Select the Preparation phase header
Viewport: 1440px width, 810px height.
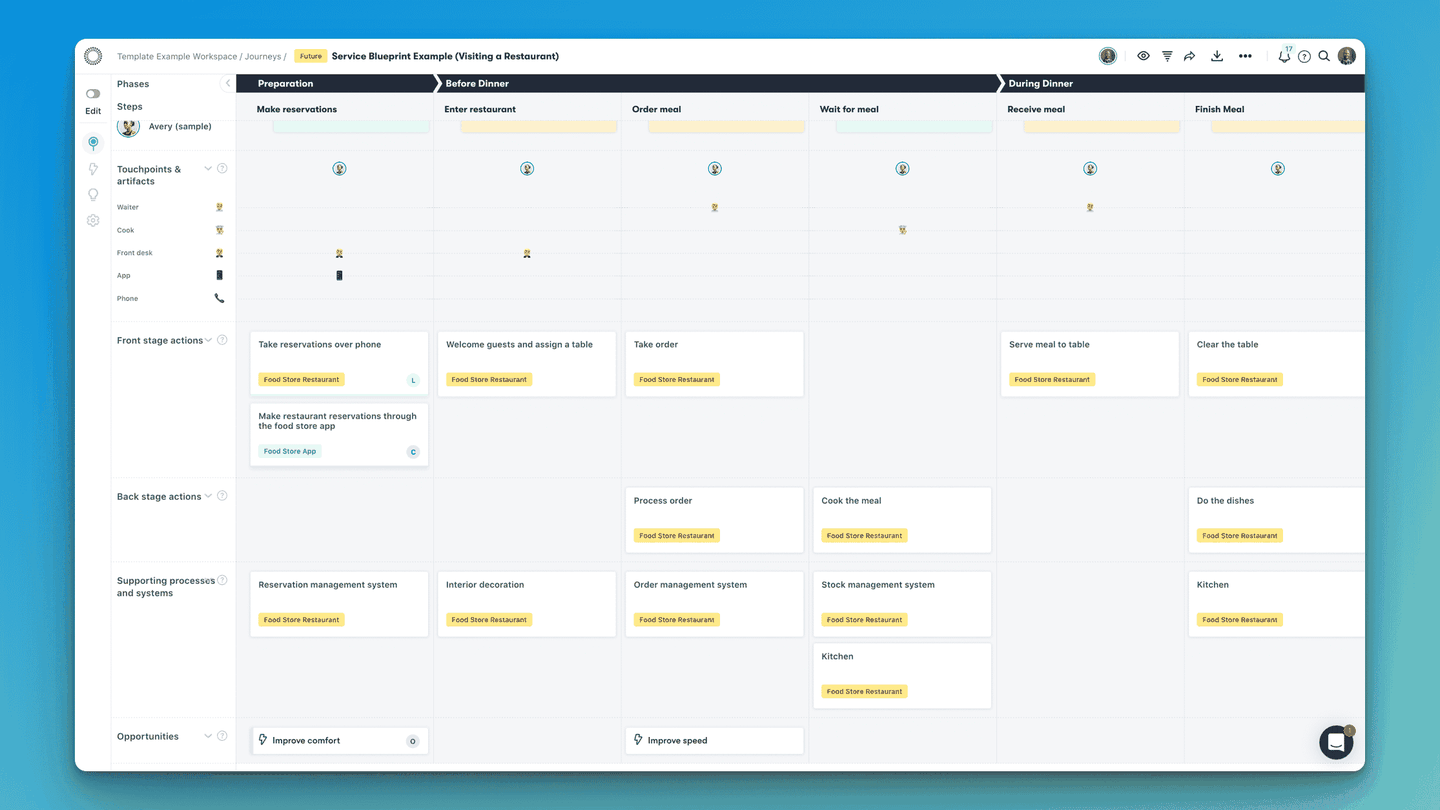click(x=283, y=83)
